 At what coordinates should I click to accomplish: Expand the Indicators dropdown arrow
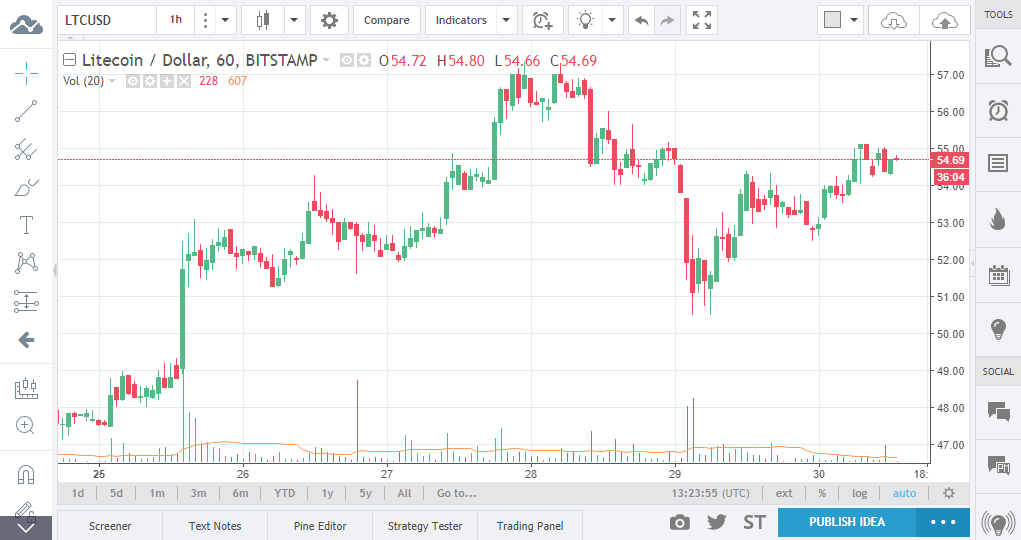coord(506,20)
